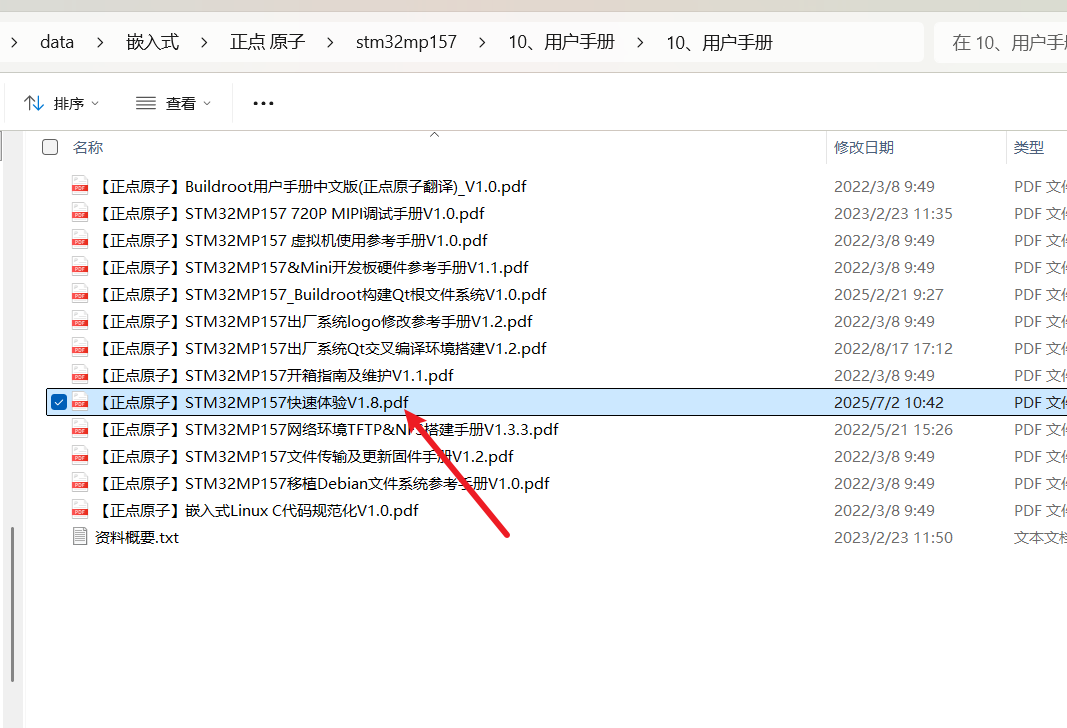
Task: Click PDF icon of Qt交叉编译环境搭建V1.2
Action: [80, 348]
